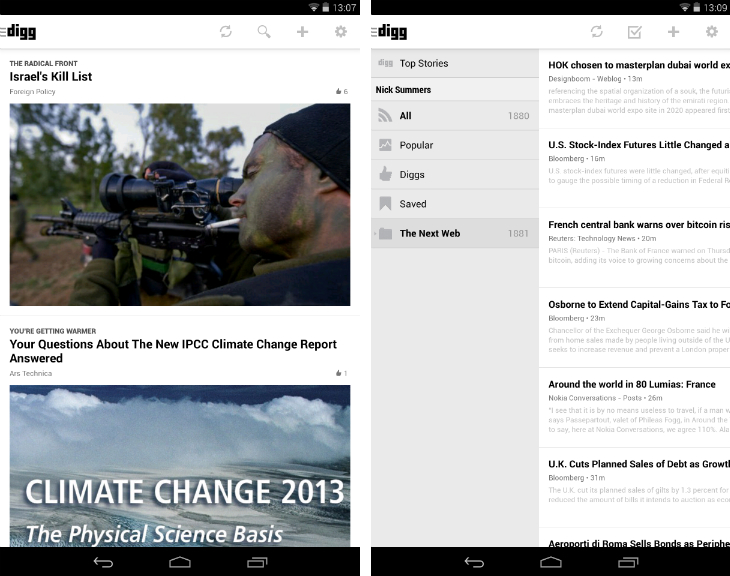Tap the Digg logo drawer in left screen
The height and width of the screenshot is (576, 730).
point(18,32)
